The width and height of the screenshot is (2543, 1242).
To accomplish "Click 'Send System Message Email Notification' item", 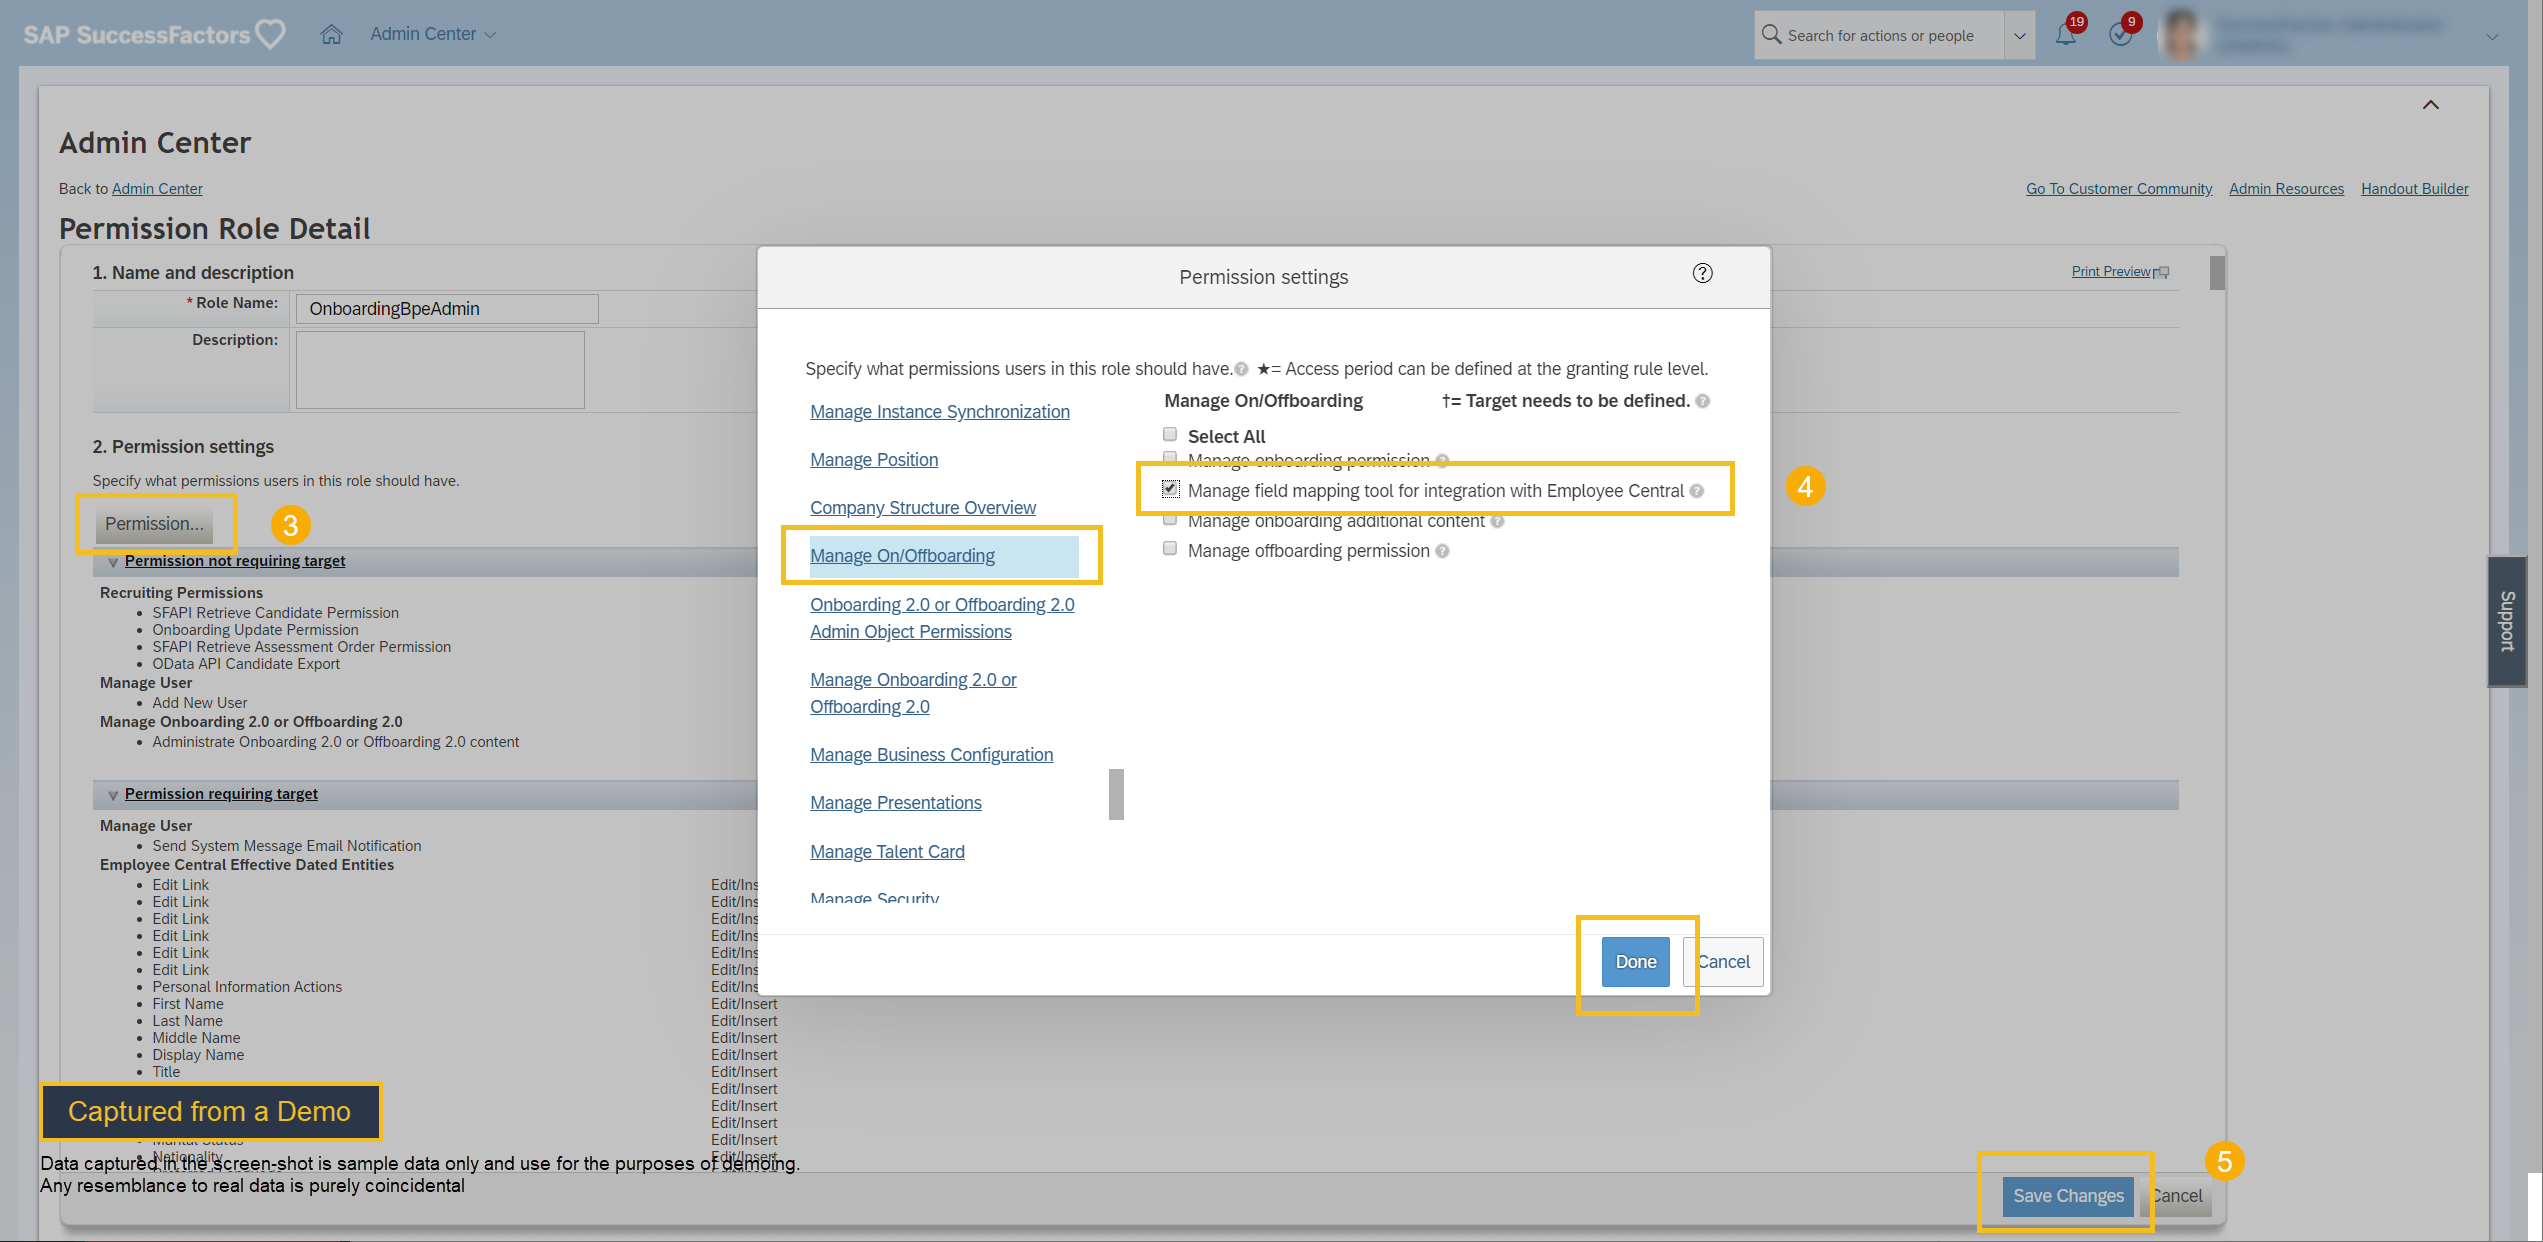I will pyautogui.click(x=287, y=846).
